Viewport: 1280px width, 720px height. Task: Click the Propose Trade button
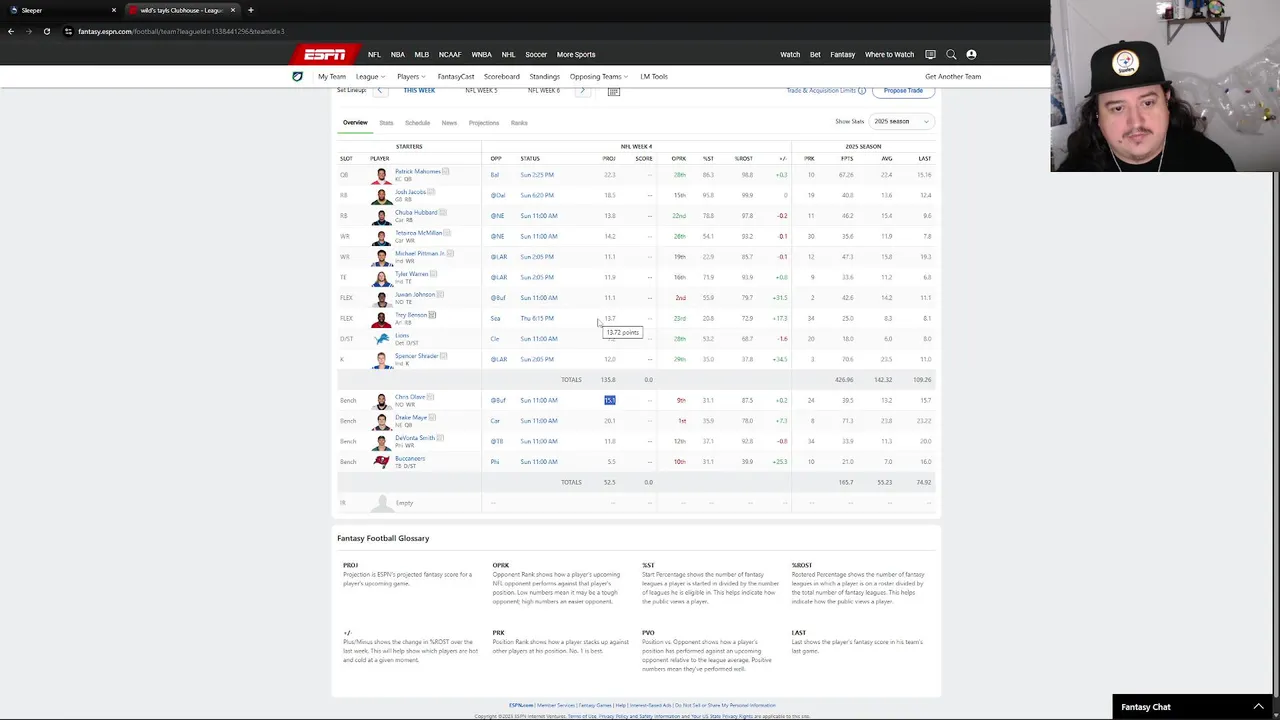point(903,91)
